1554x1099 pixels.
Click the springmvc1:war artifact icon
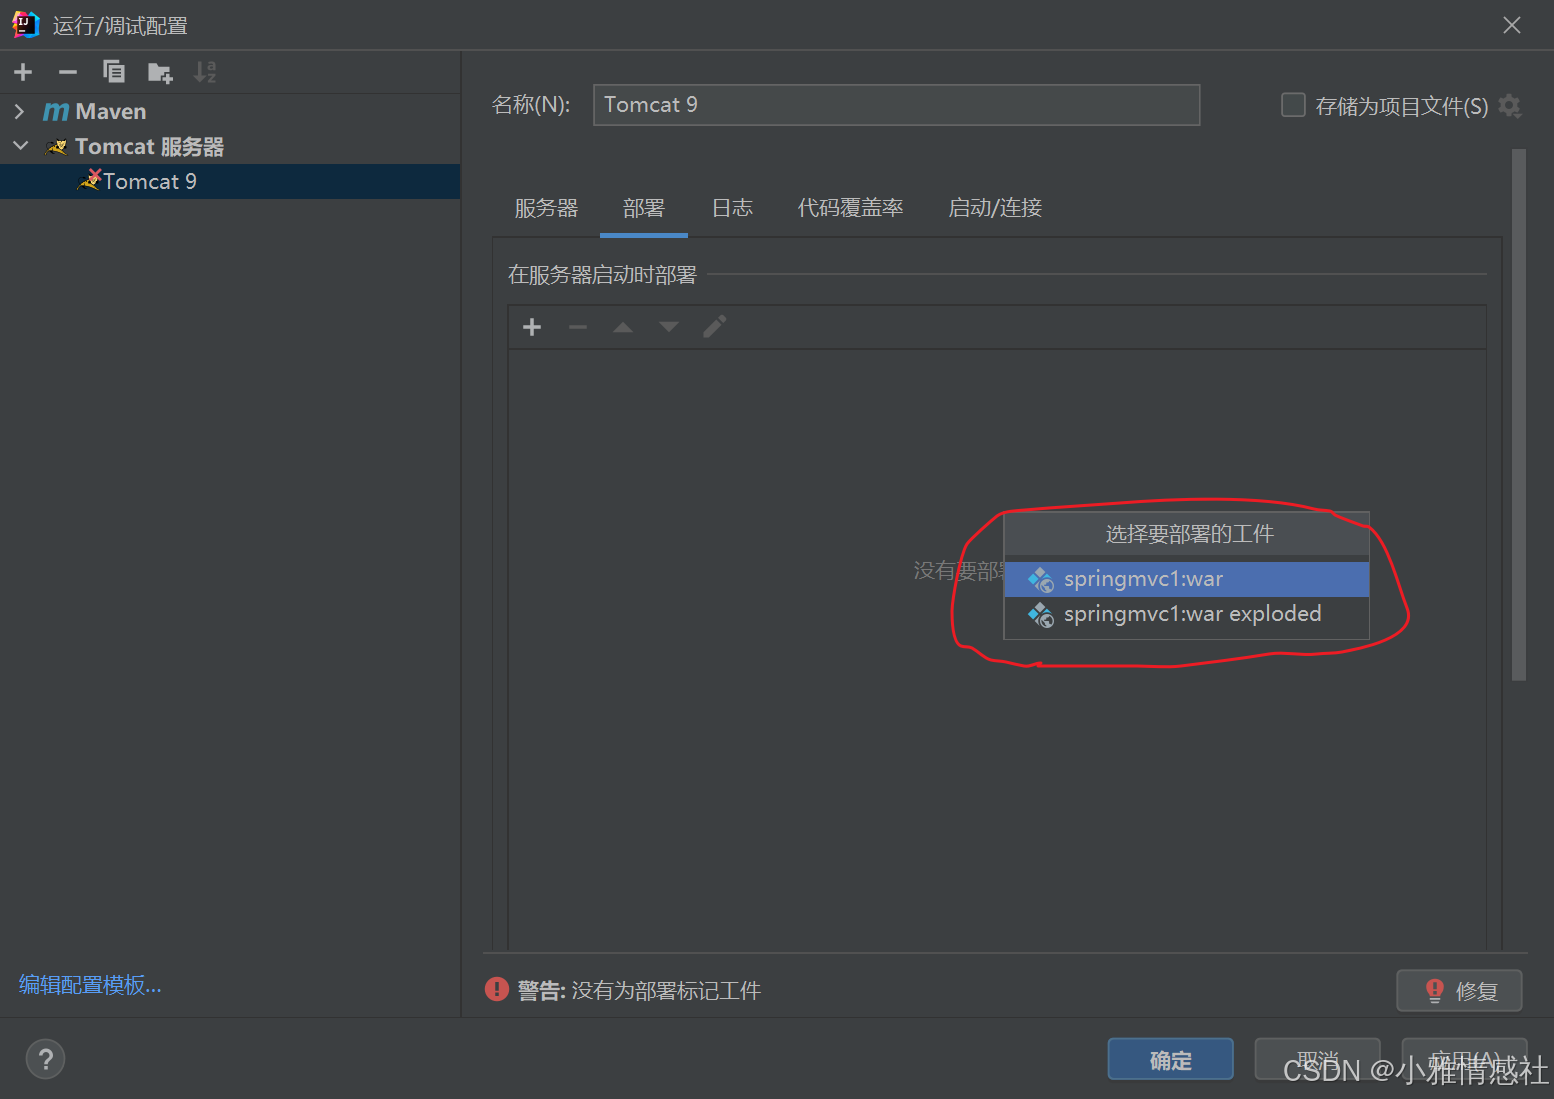(1041, 579)
